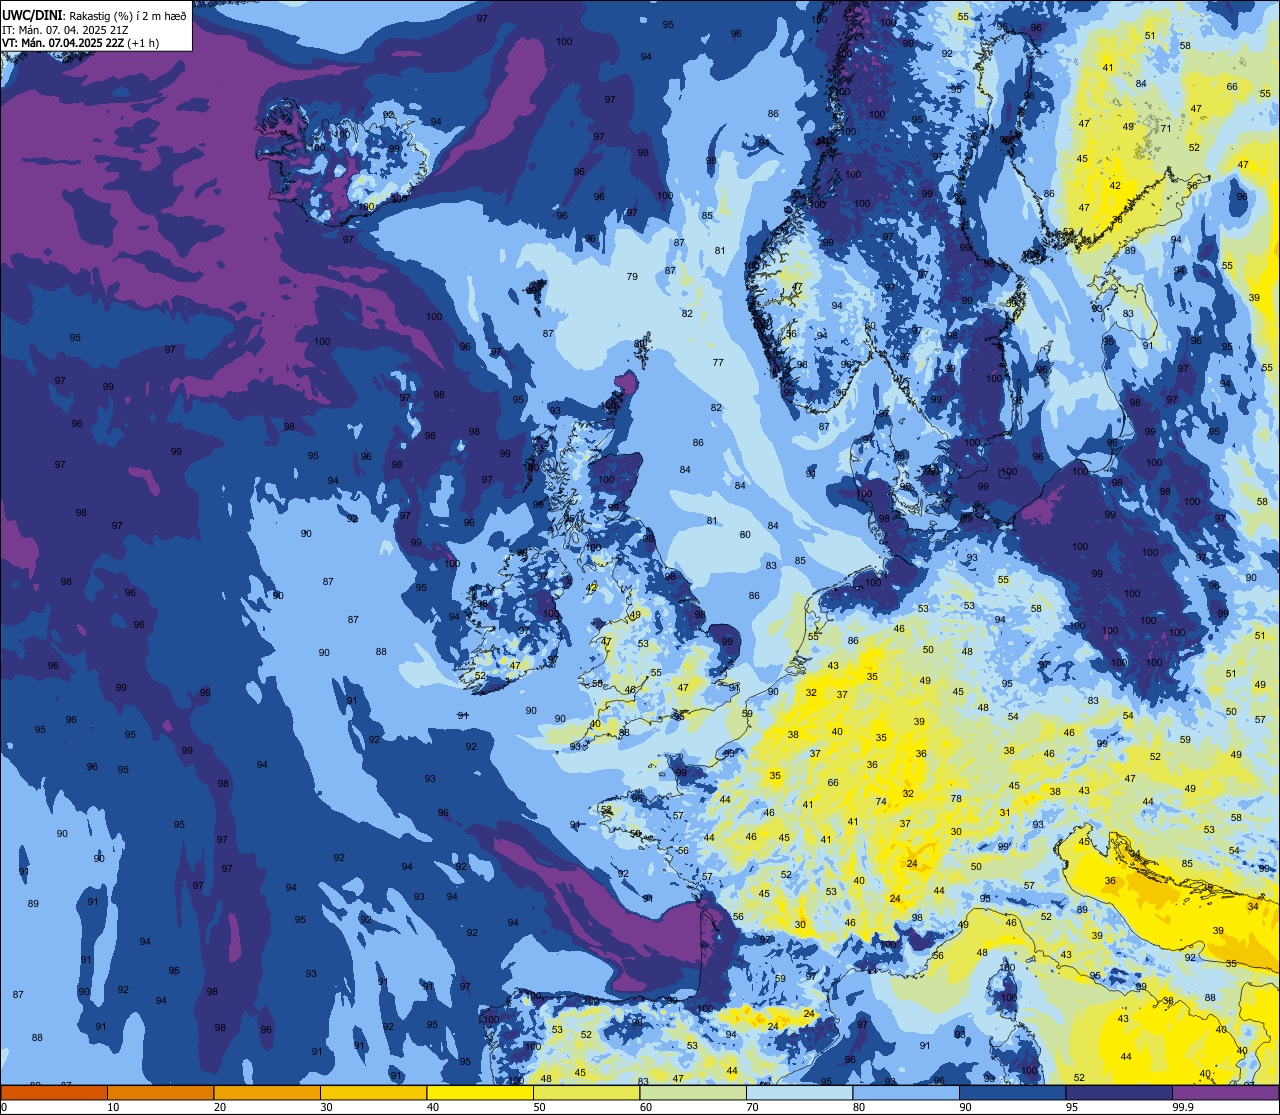This screenshot has width=1280, height=1115.
Task: Pick the 60–70 light green legend segment
Action: tap(693, 1092)
